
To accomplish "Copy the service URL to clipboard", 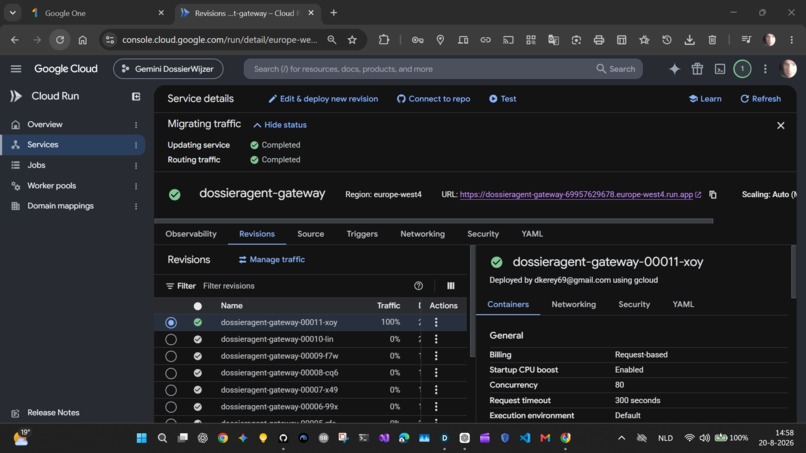I will pyautogui.click(x=713, y=194).
